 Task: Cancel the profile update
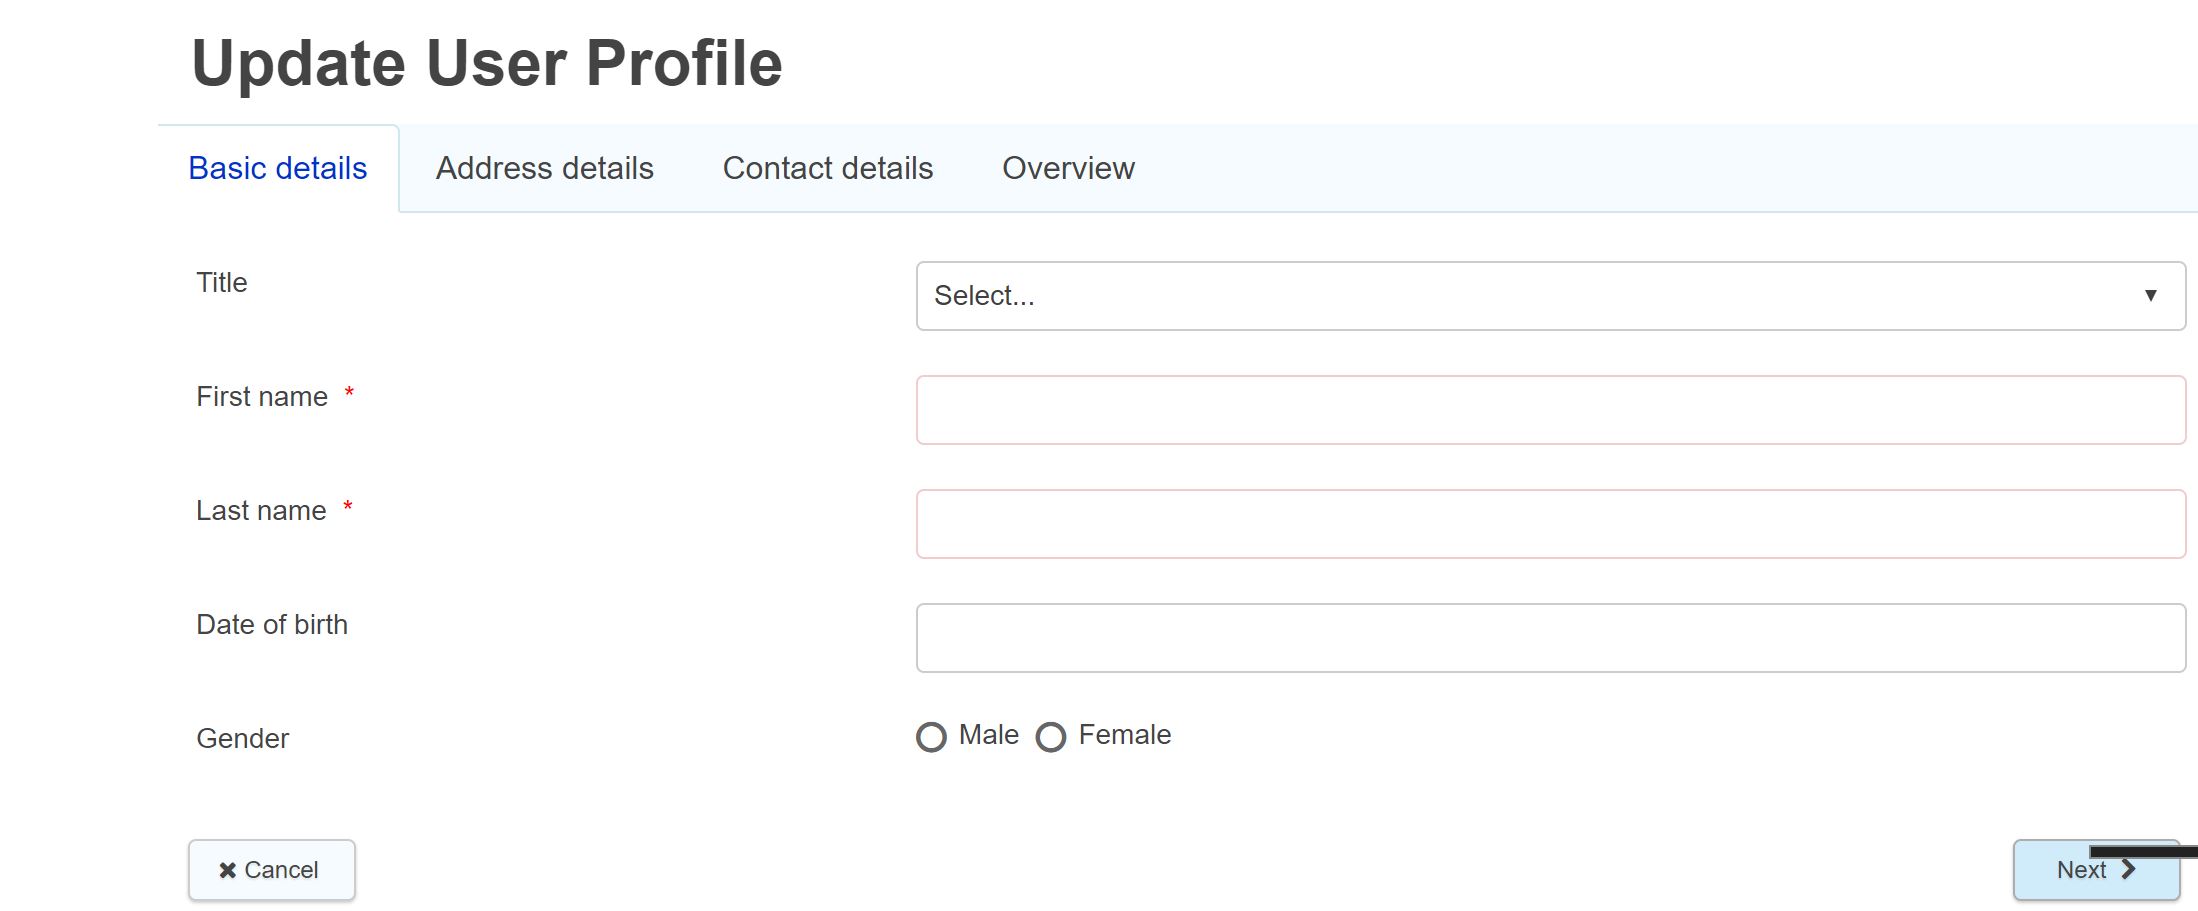272,870
